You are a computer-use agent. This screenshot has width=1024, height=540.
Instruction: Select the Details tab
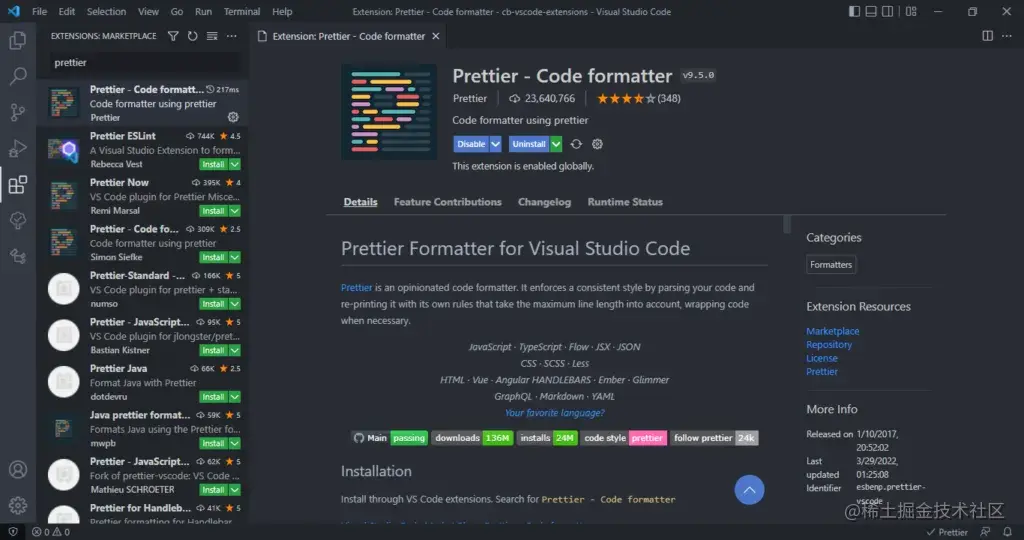click(360, 202)
